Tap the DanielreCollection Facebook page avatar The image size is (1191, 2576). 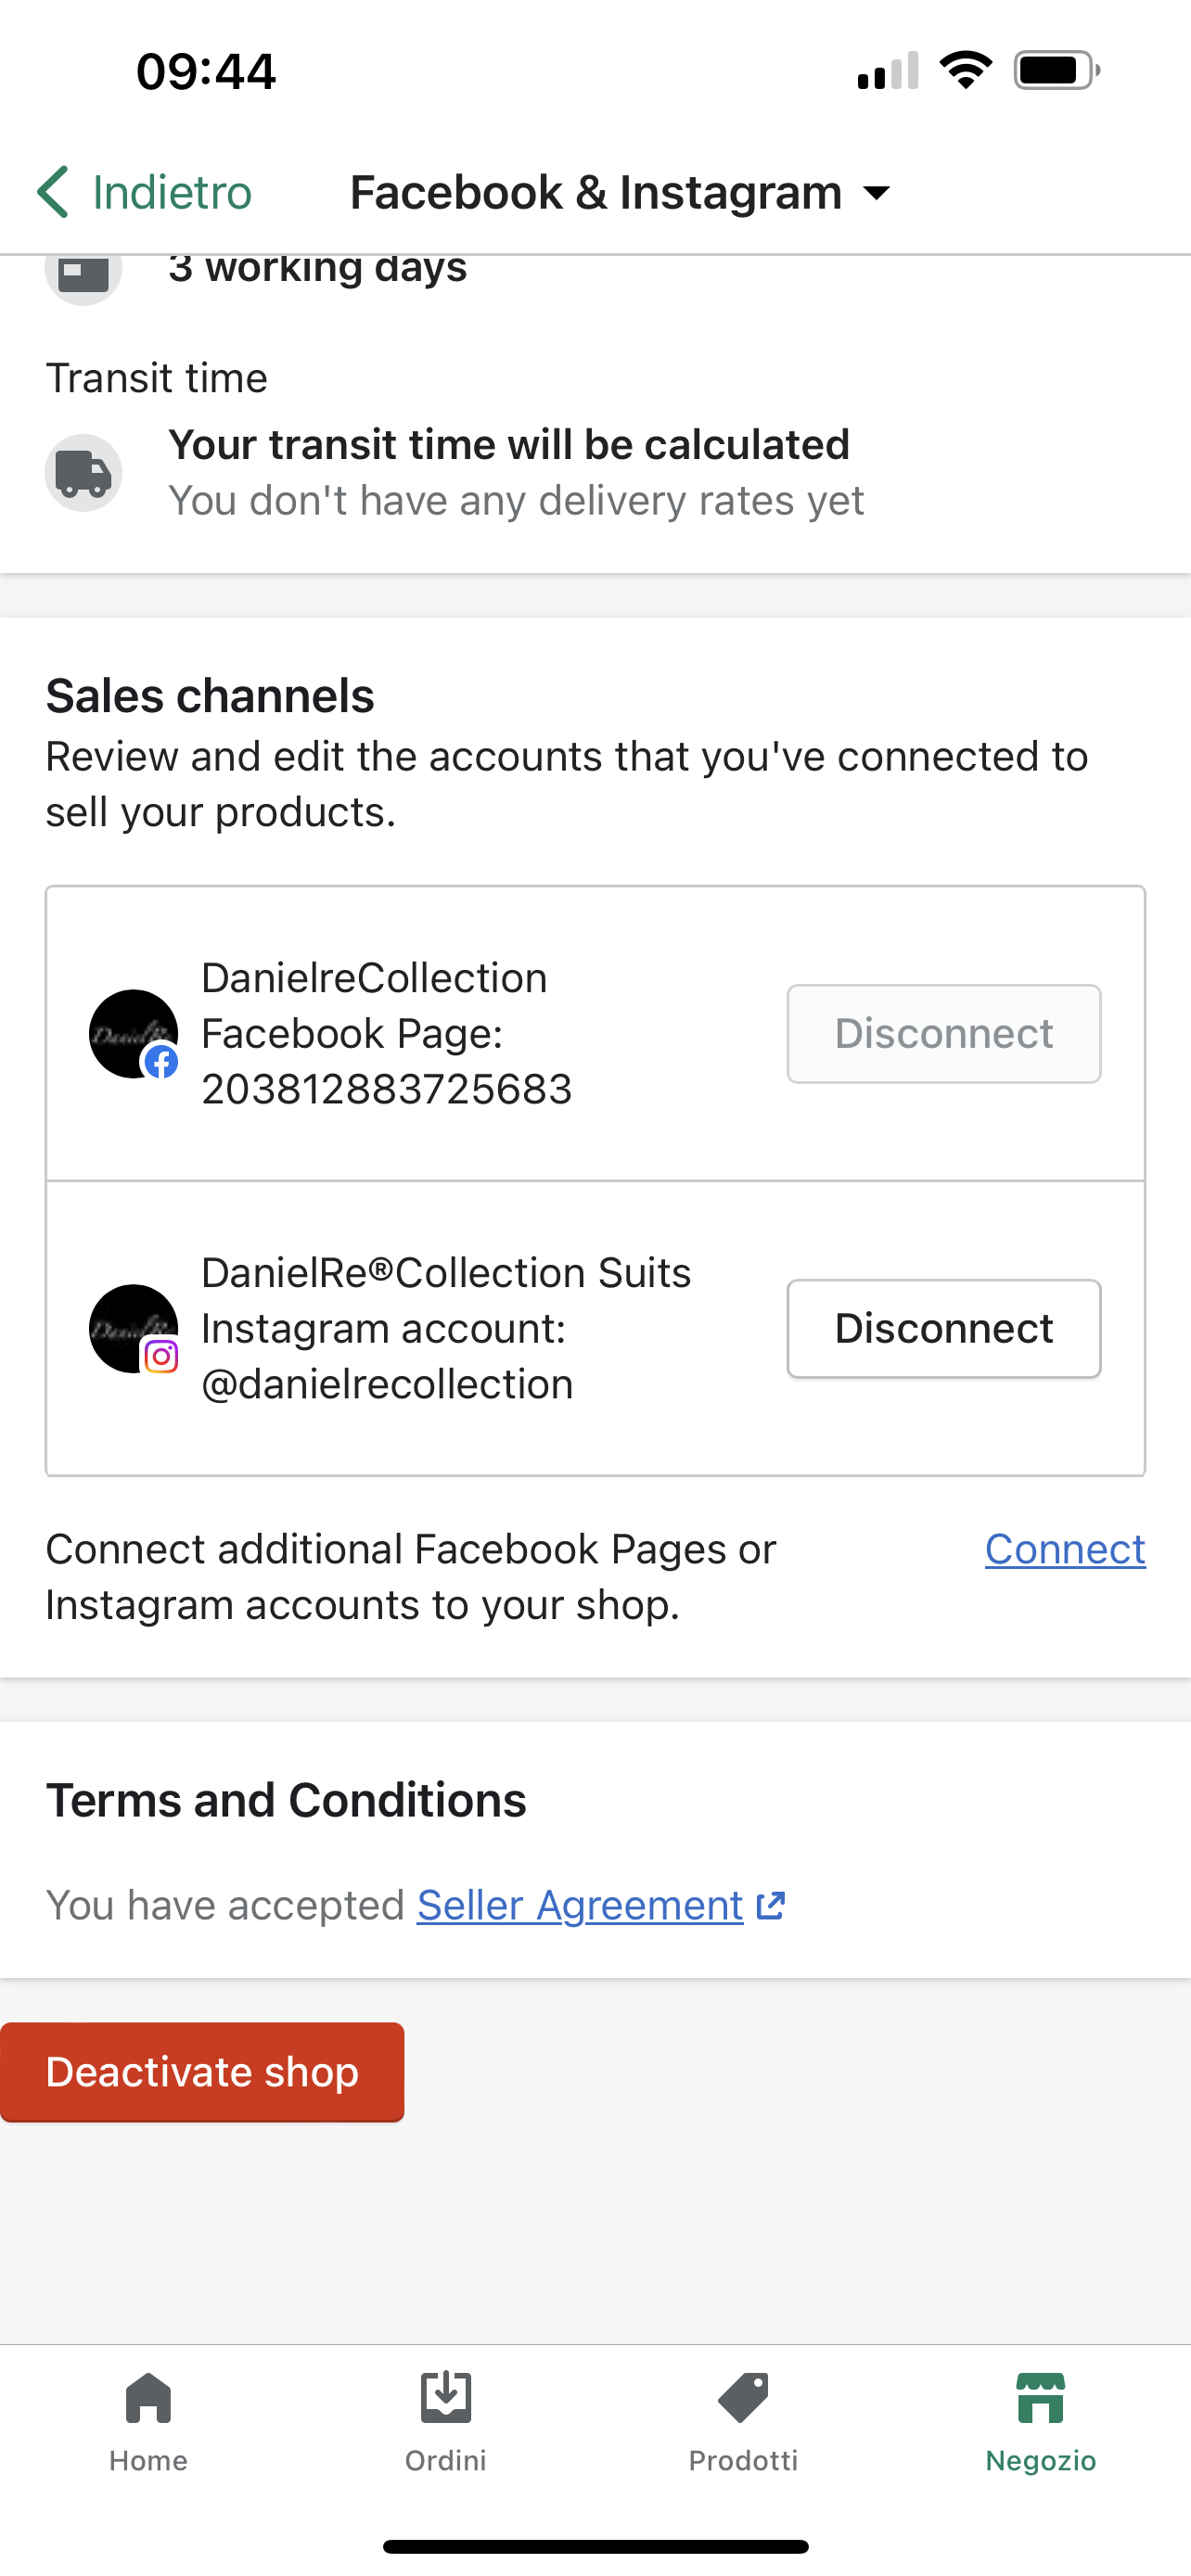pyautogui.click(x=133, y=1034)
